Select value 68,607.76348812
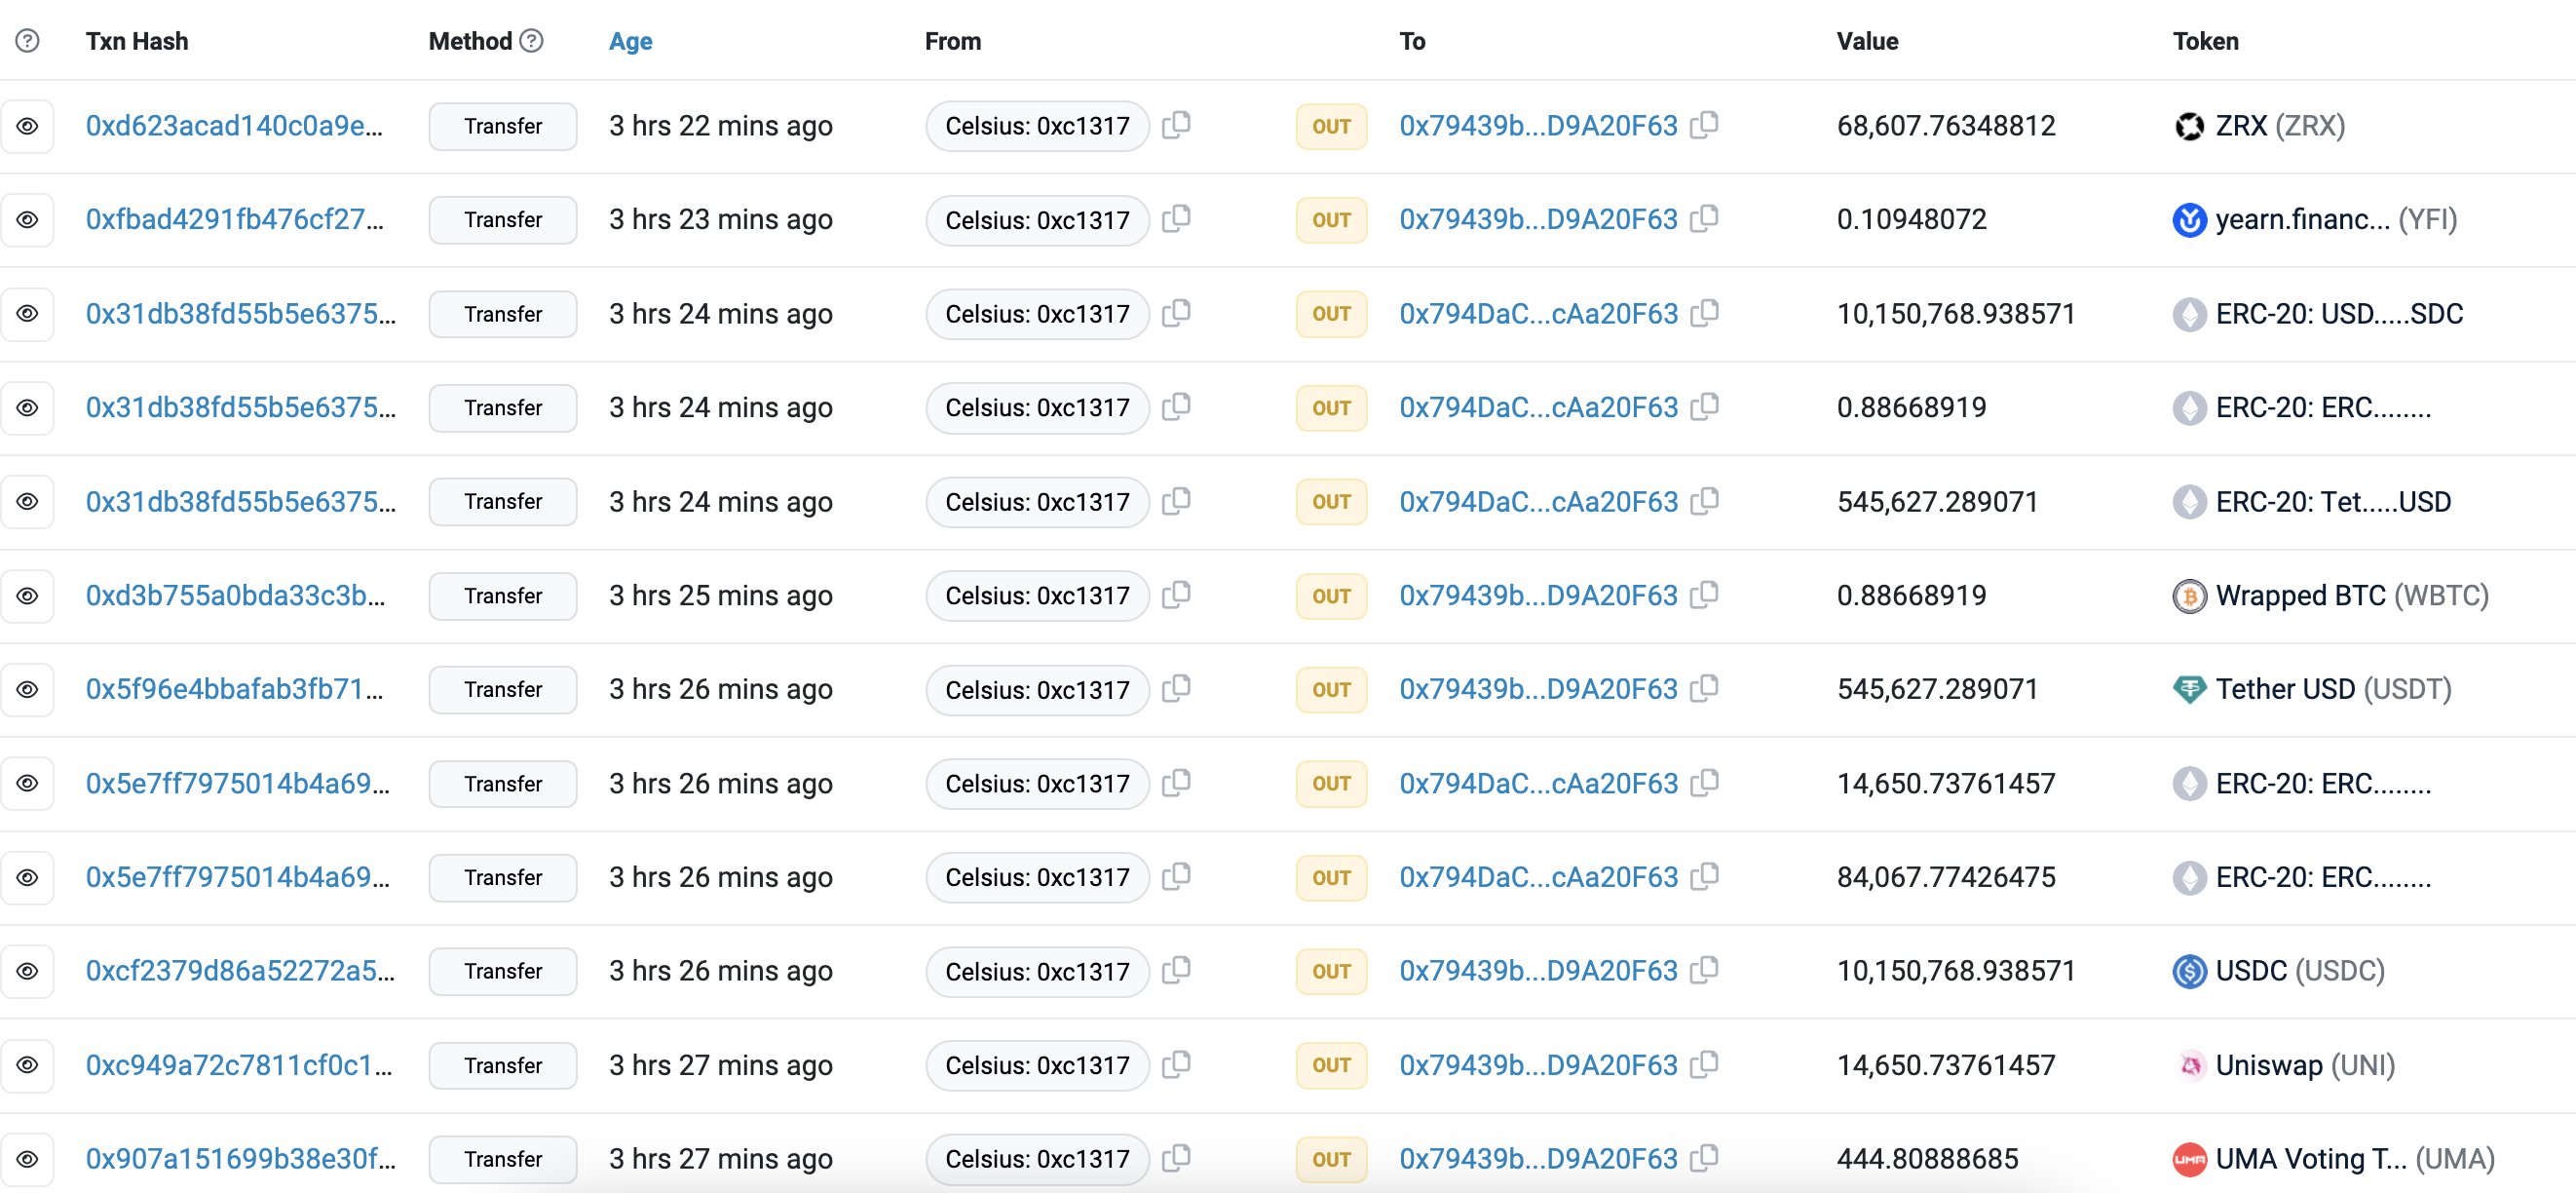Viewport: 2576px width, 1193px height. pos(1946,126)
